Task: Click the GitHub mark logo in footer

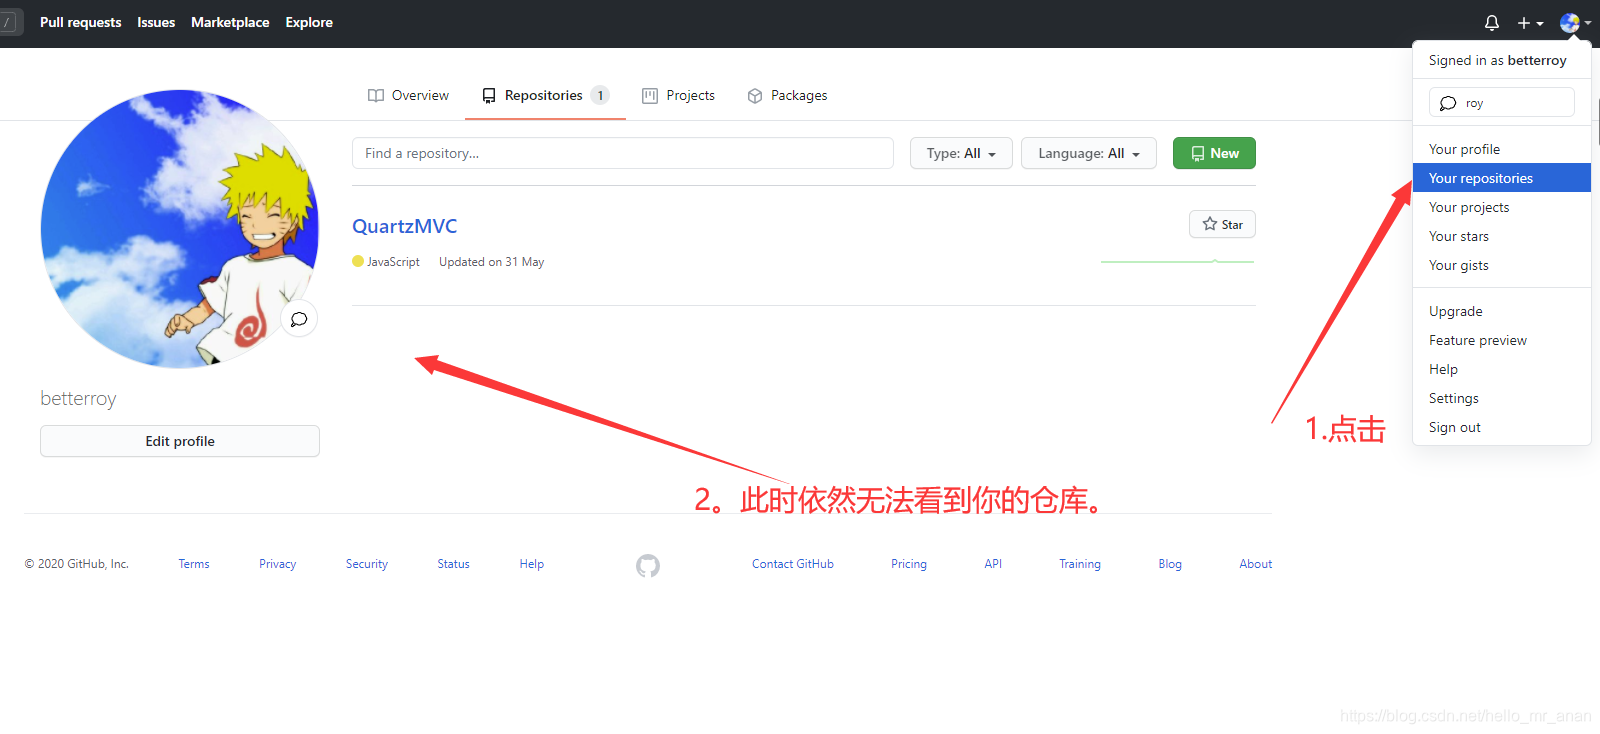Action: [x=648, y=566]
